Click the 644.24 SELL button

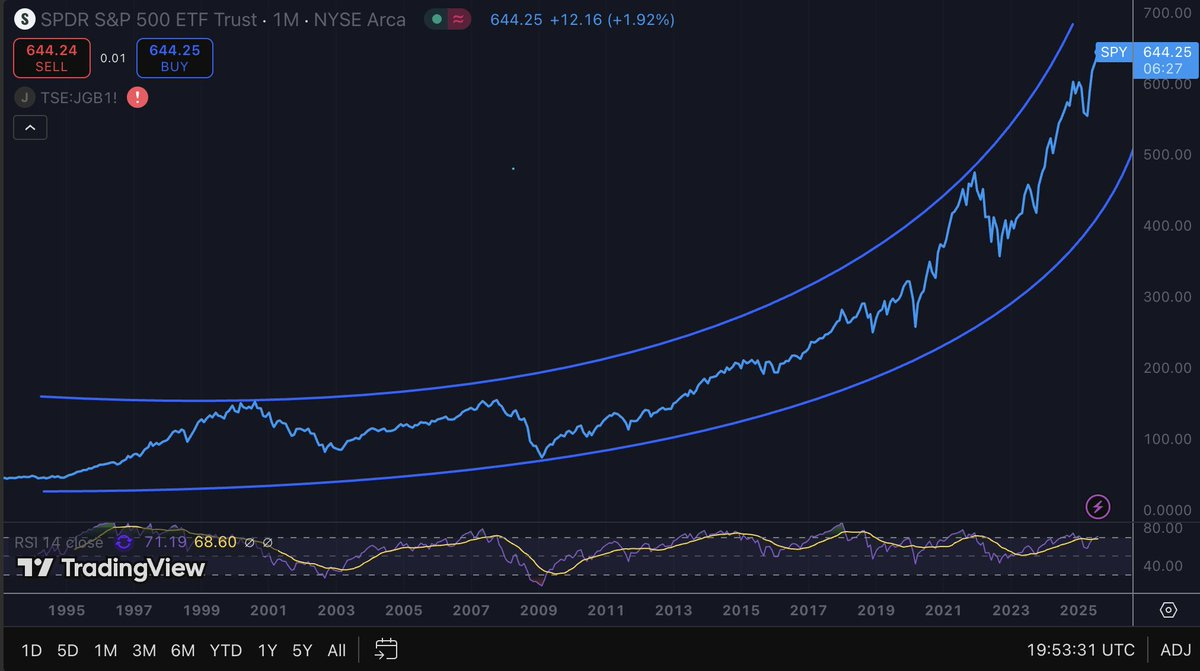(52, 56)
